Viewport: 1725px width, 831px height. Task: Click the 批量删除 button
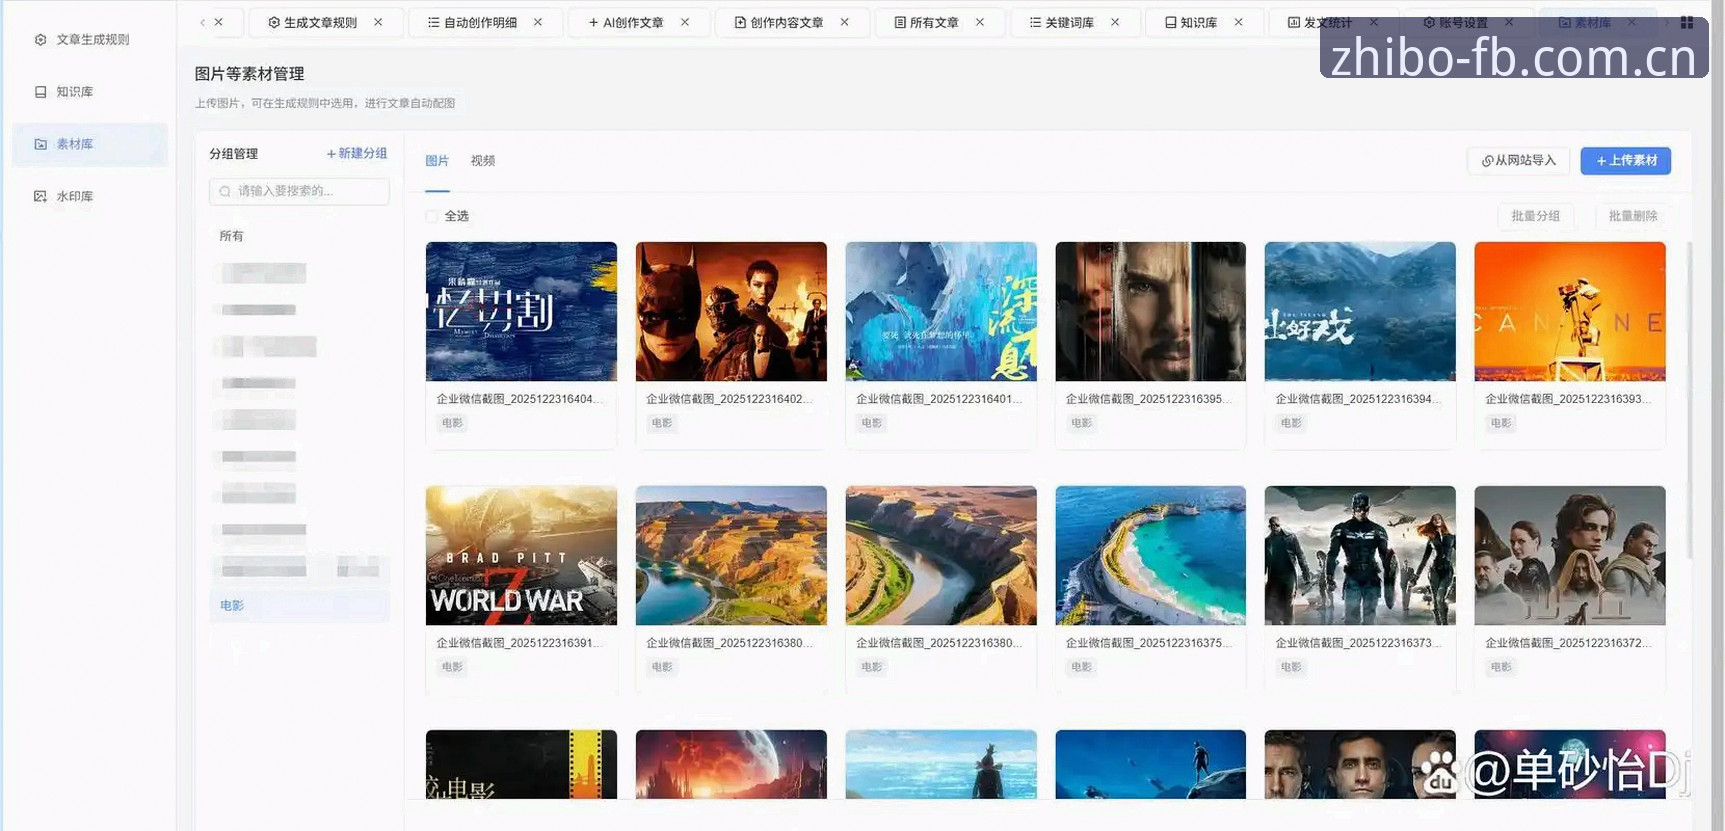pyautogui.click(x=1633, y=216)
